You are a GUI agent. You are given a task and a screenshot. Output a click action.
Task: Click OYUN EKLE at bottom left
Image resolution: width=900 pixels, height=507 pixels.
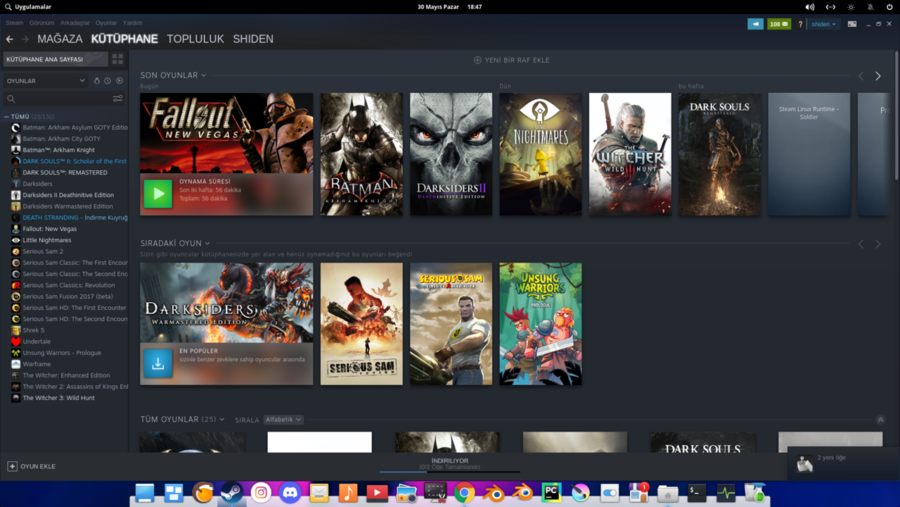point(32,466)
